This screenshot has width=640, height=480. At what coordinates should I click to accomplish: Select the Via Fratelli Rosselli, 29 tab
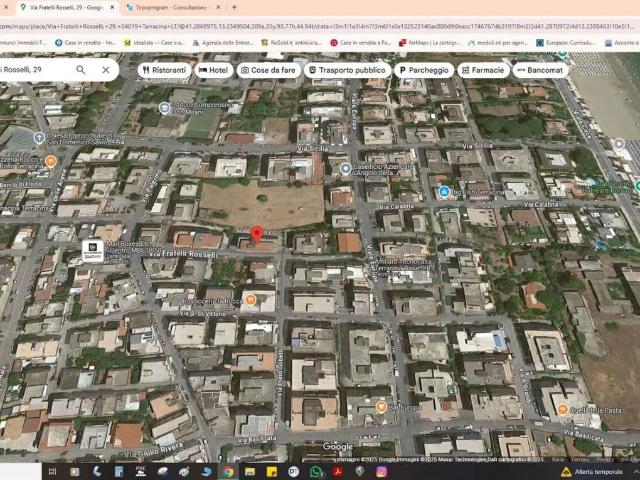pyautogui.click(x=65, y=7)
